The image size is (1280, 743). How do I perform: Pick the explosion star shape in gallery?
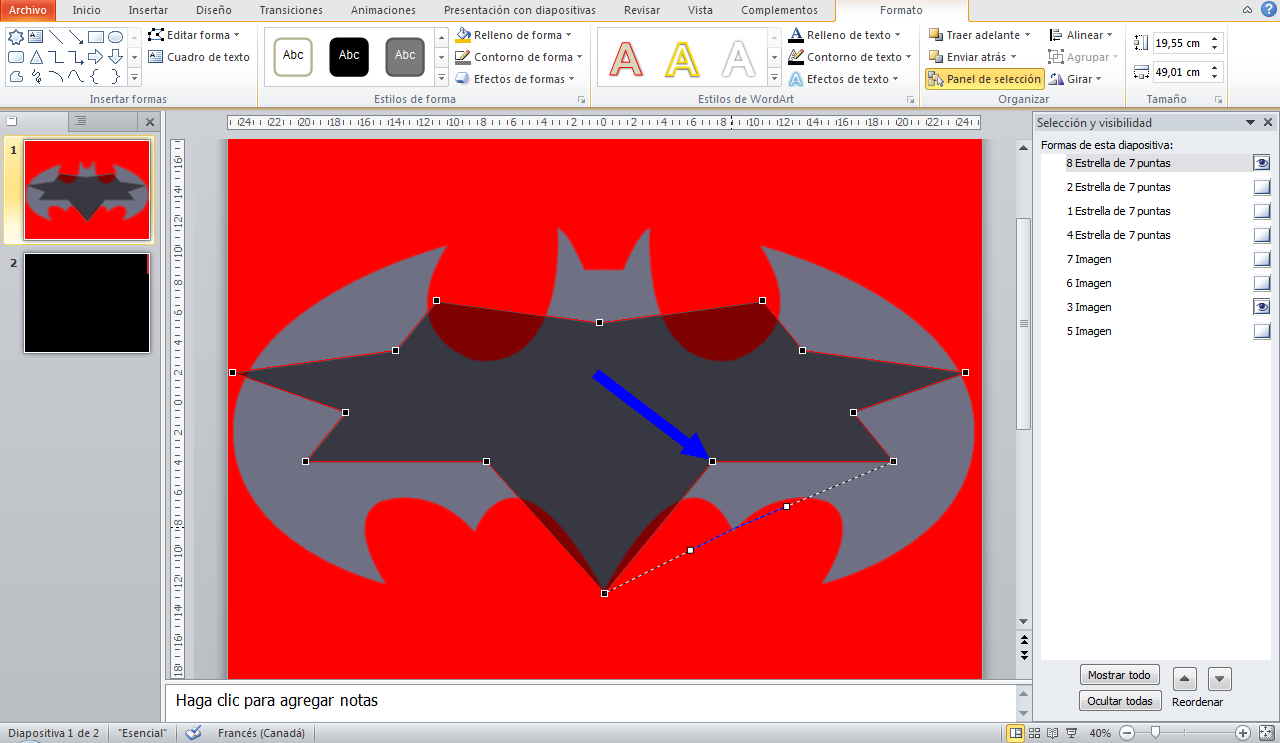(15, 37)
